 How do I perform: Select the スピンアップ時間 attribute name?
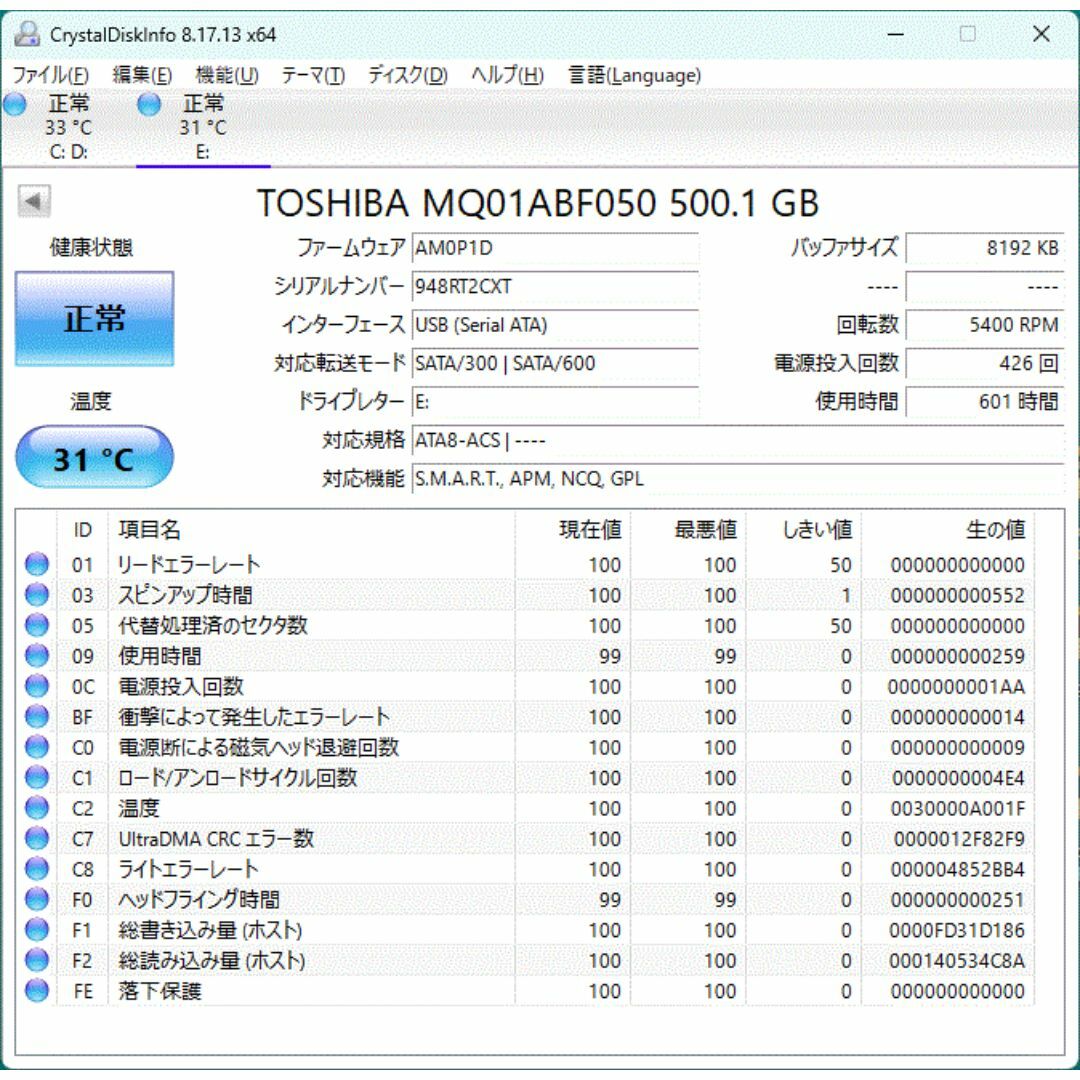pyautogui.click(x=185, y=594)
